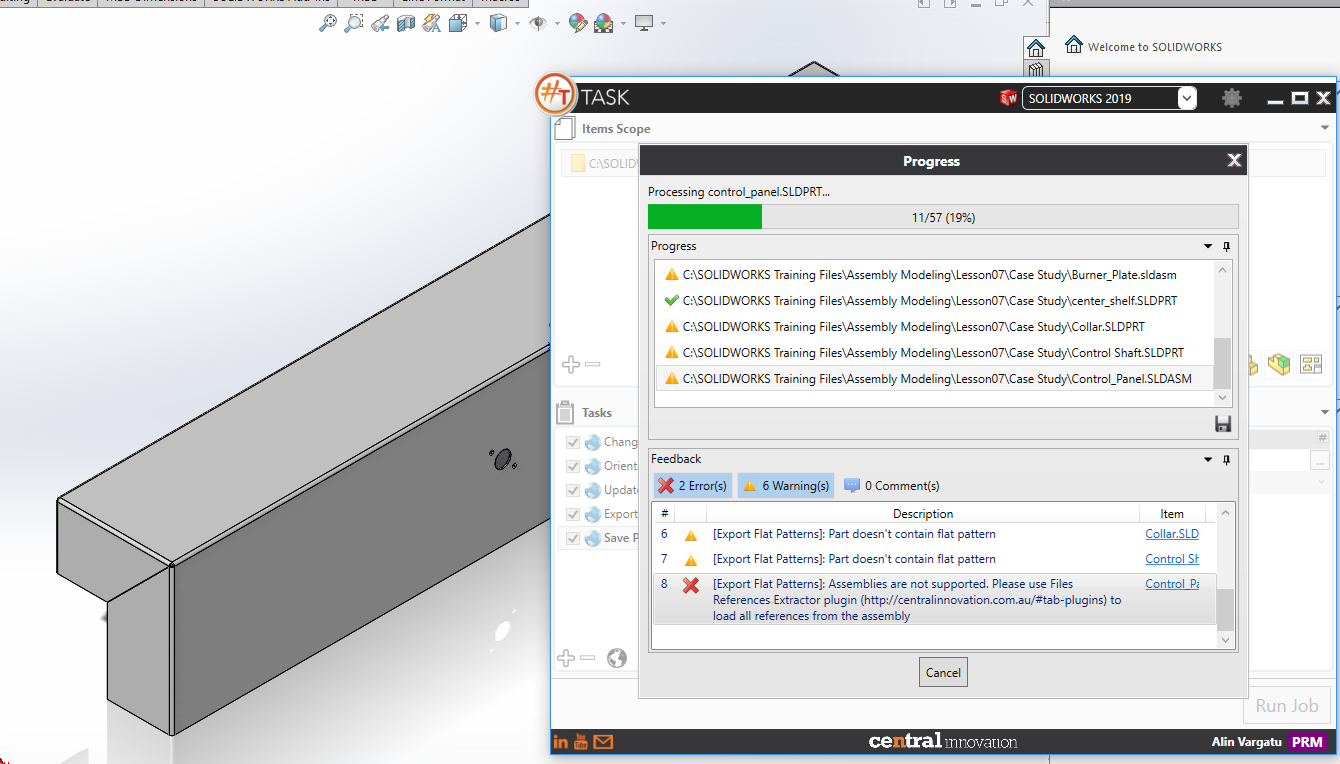The image size is (1340, 764).
Task: Open Display Style dropdown arrow
Action: click(517, 23)
